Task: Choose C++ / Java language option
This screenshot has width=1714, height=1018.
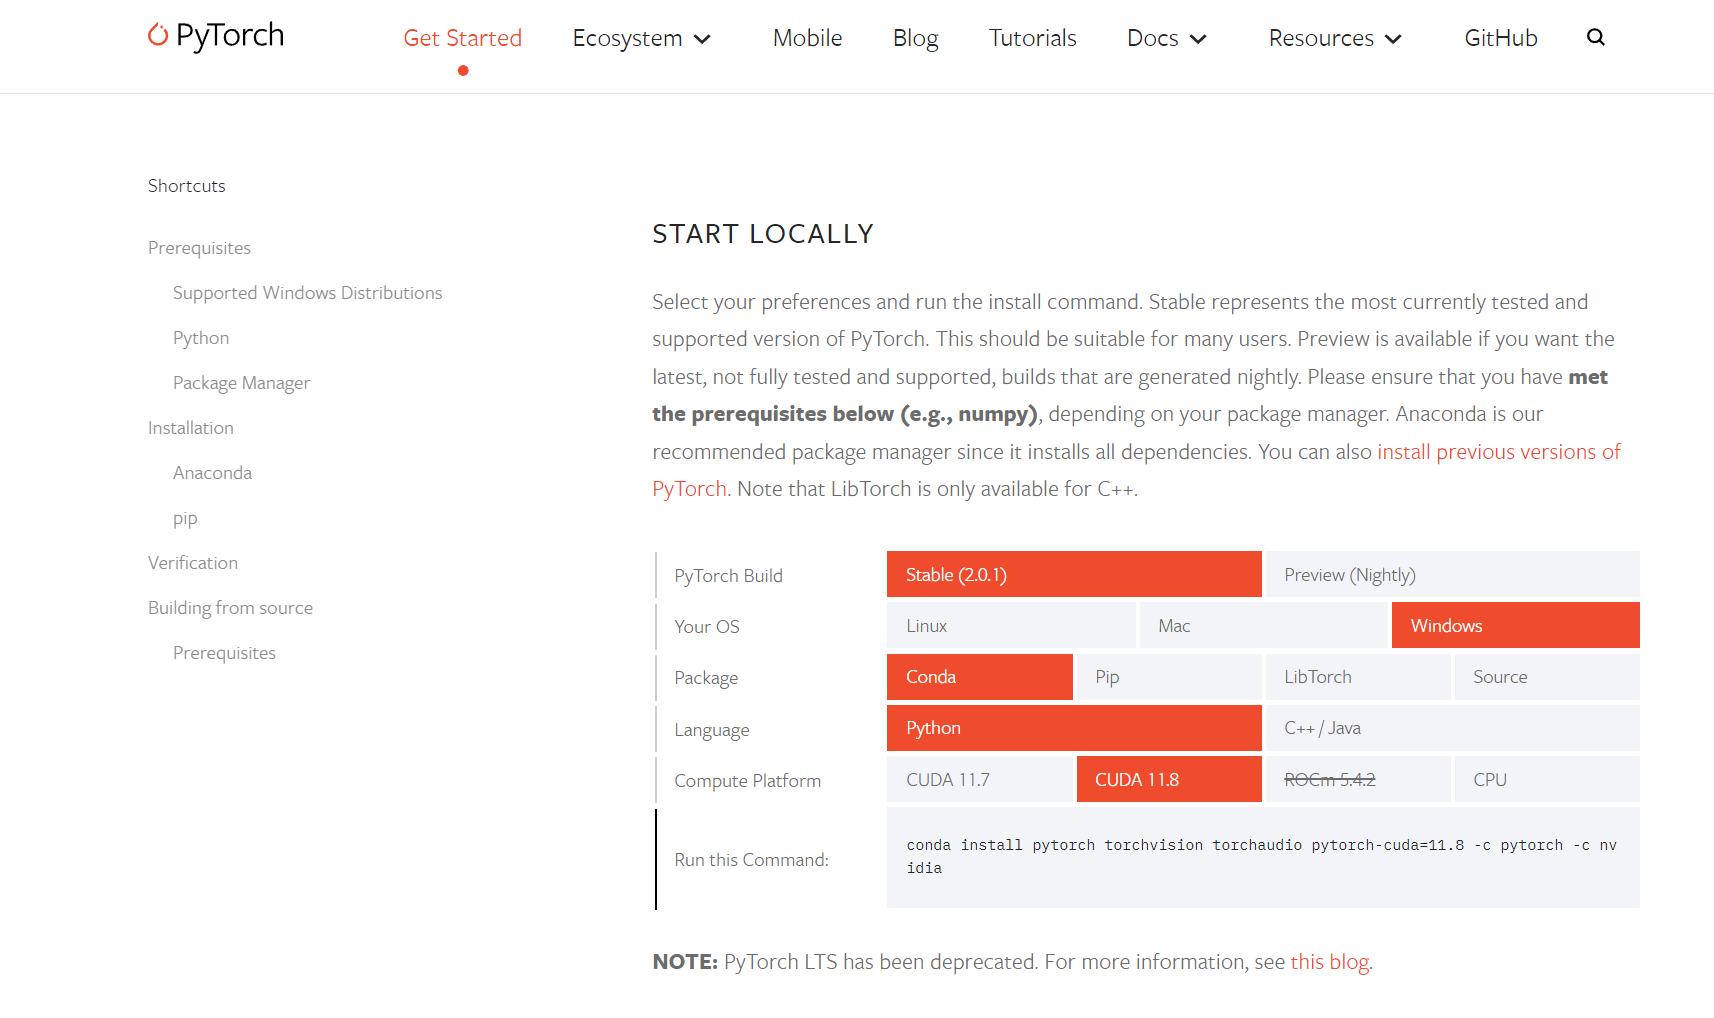Action: click(1452, 728)
